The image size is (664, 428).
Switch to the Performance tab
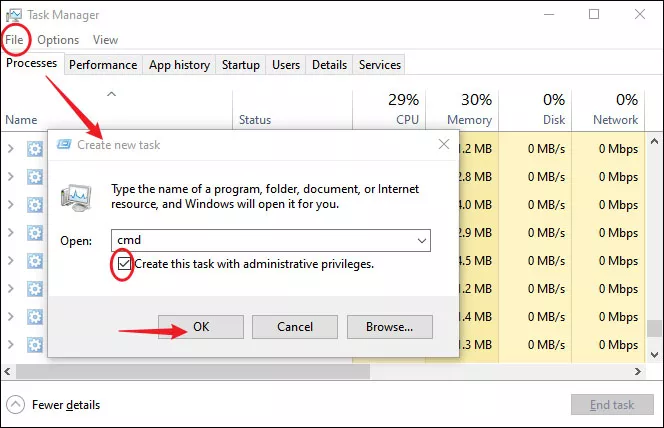pos(103,65)
